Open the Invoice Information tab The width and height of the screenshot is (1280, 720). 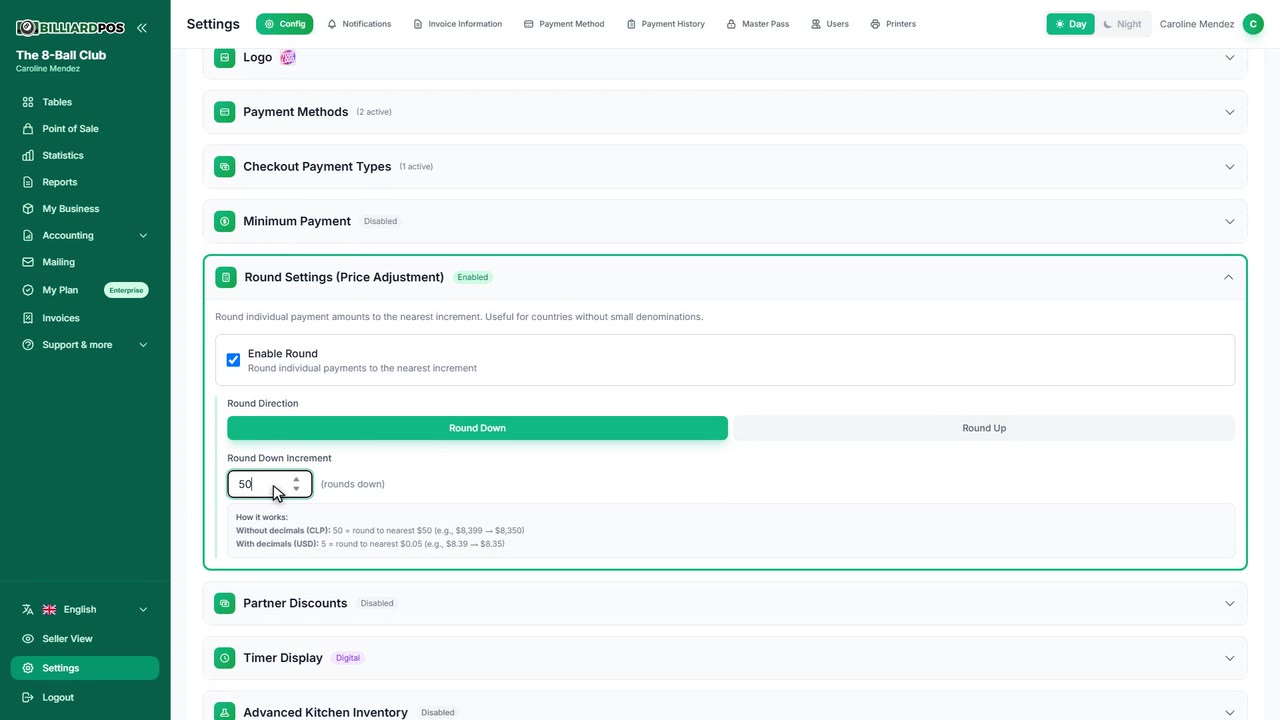(x=458, y=24)
